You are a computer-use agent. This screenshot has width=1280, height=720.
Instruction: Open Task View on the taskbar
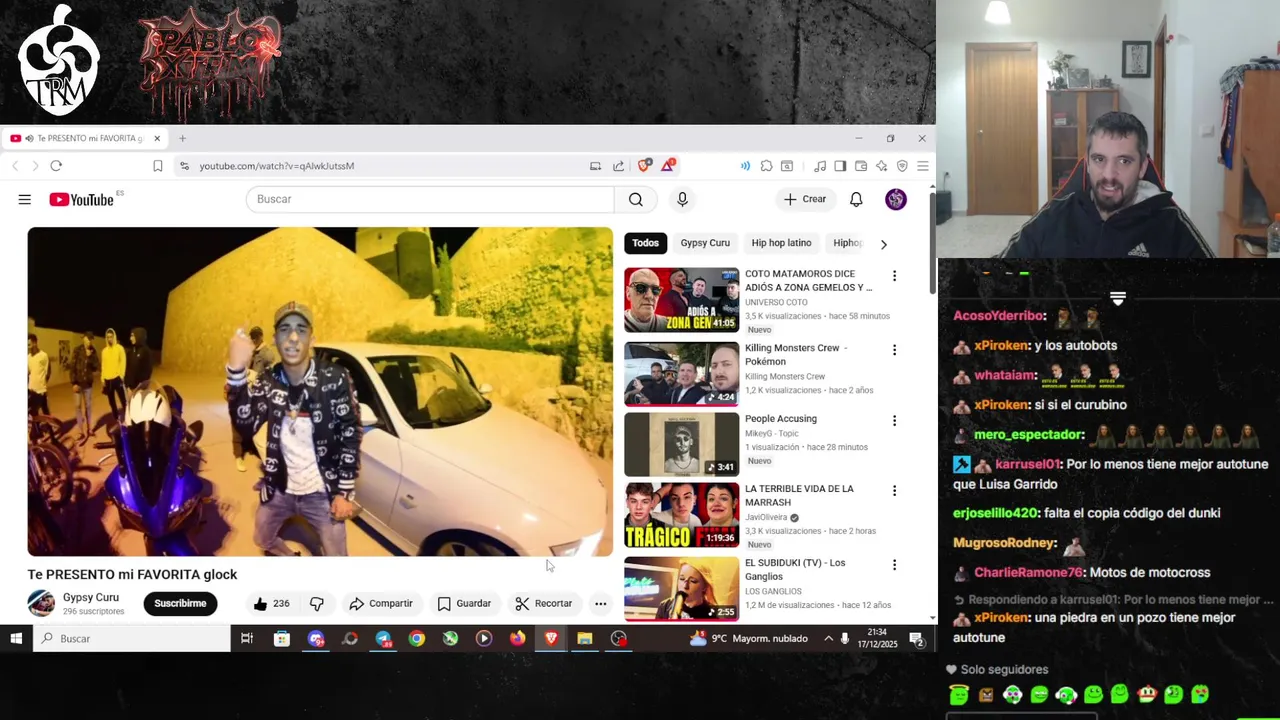(x=247, y=638)
